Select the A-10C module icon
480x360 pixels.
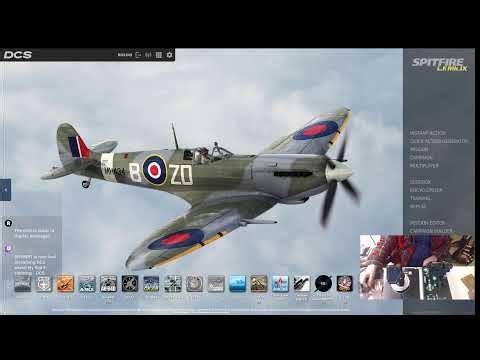[x=108, y=284]
